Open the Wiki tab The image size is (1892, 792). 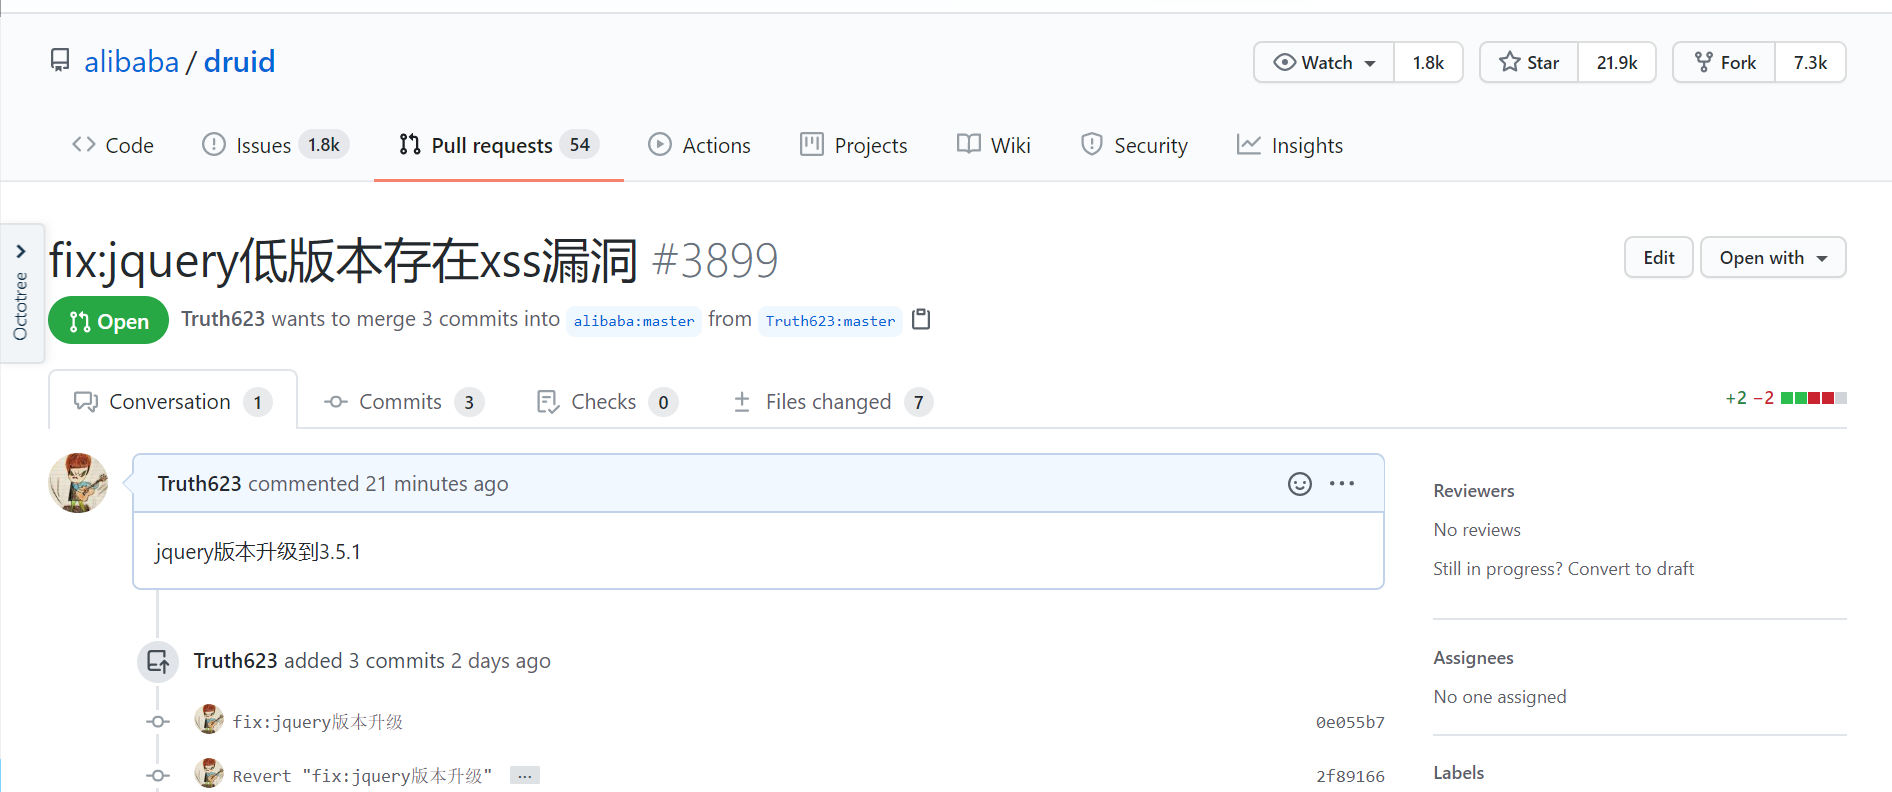(x=993, y=145)
